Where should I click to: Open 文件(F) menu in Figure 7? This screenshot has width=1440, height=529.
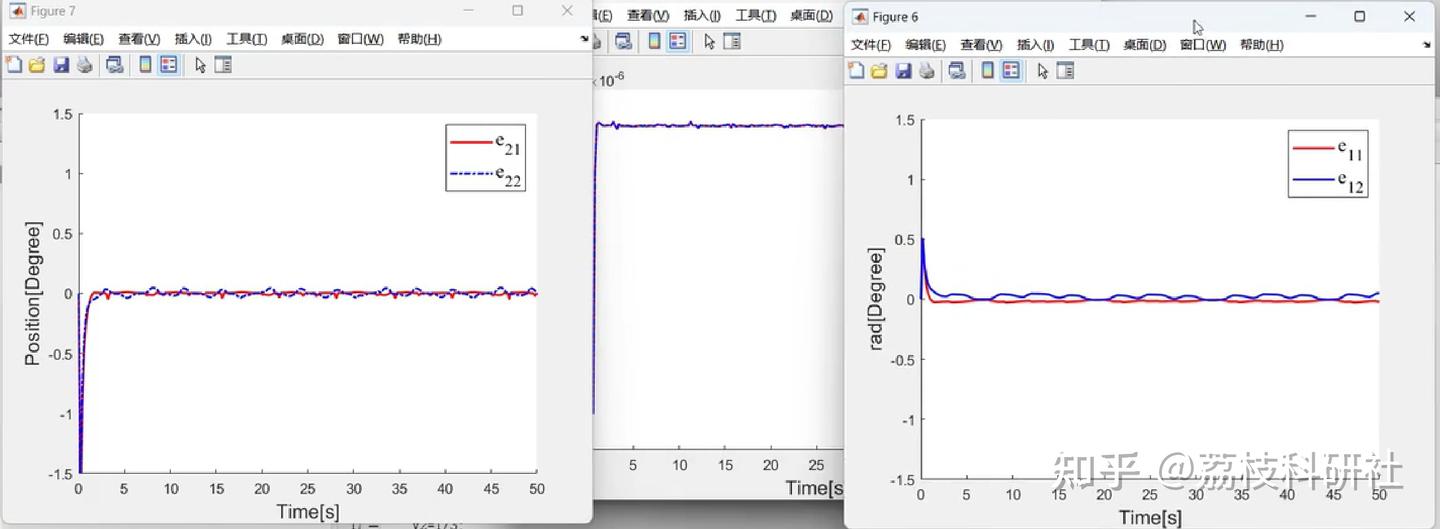[29, 39]
